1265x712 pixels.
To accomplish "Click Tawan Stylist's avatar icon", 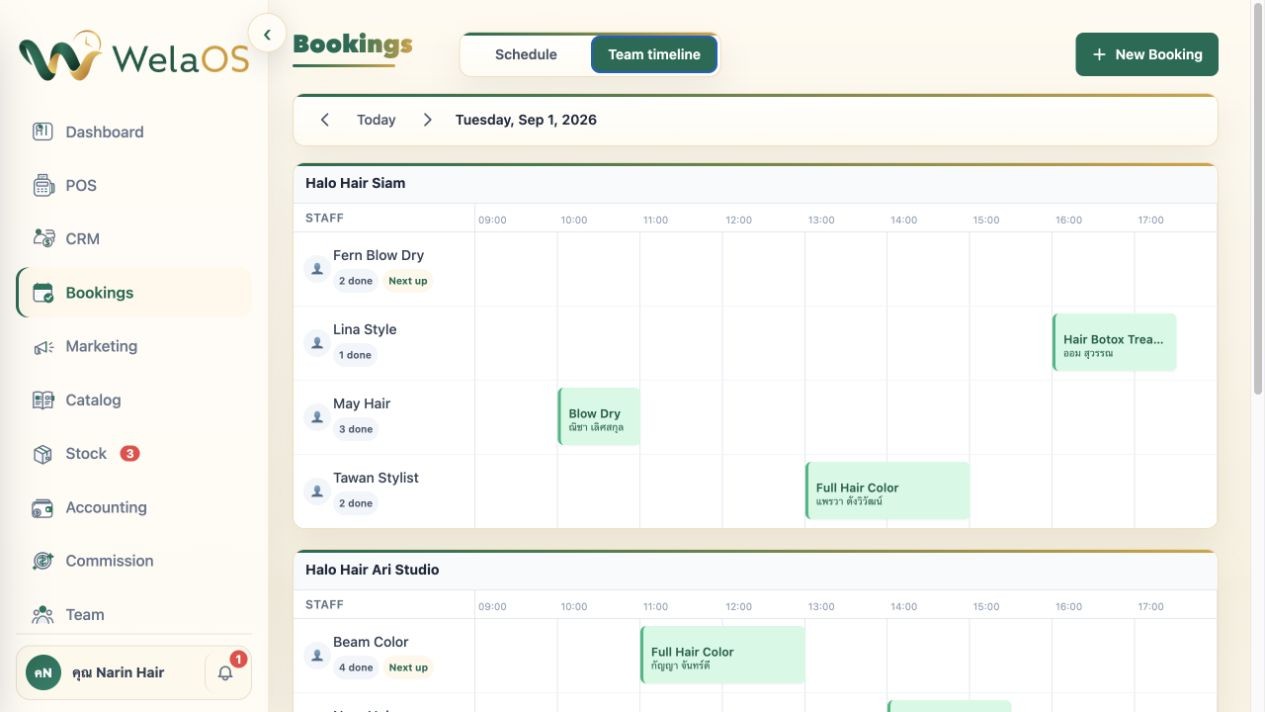I will tap(317, 490).
